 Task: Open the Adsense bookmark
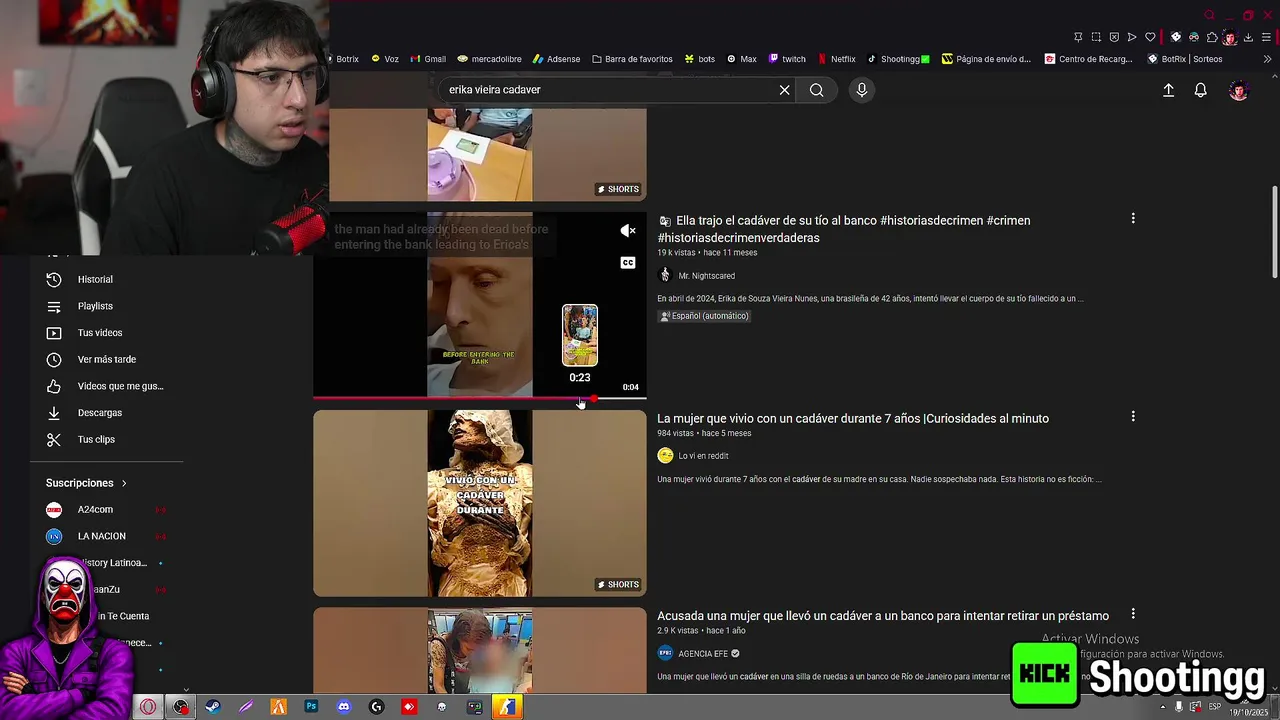click(x=556, y=59)
